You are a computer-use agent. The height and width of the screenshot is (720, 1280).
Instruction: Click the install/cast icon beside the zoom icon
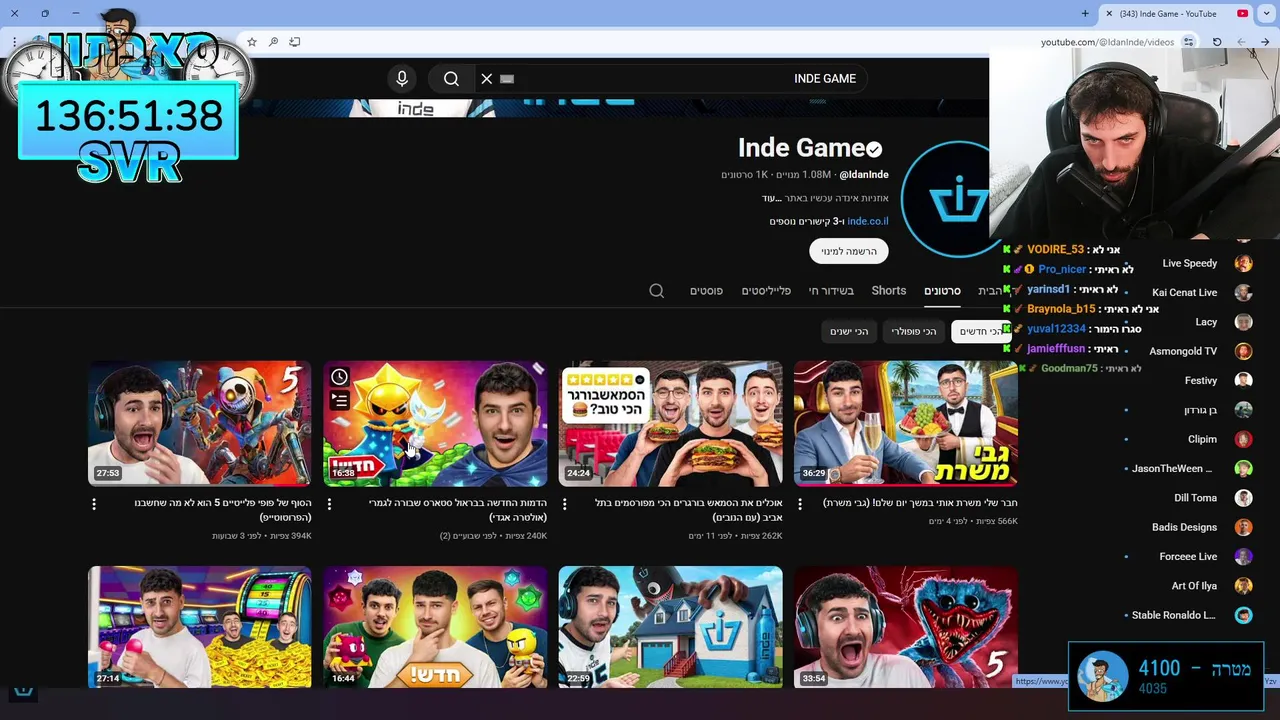[x=295, y=42]
